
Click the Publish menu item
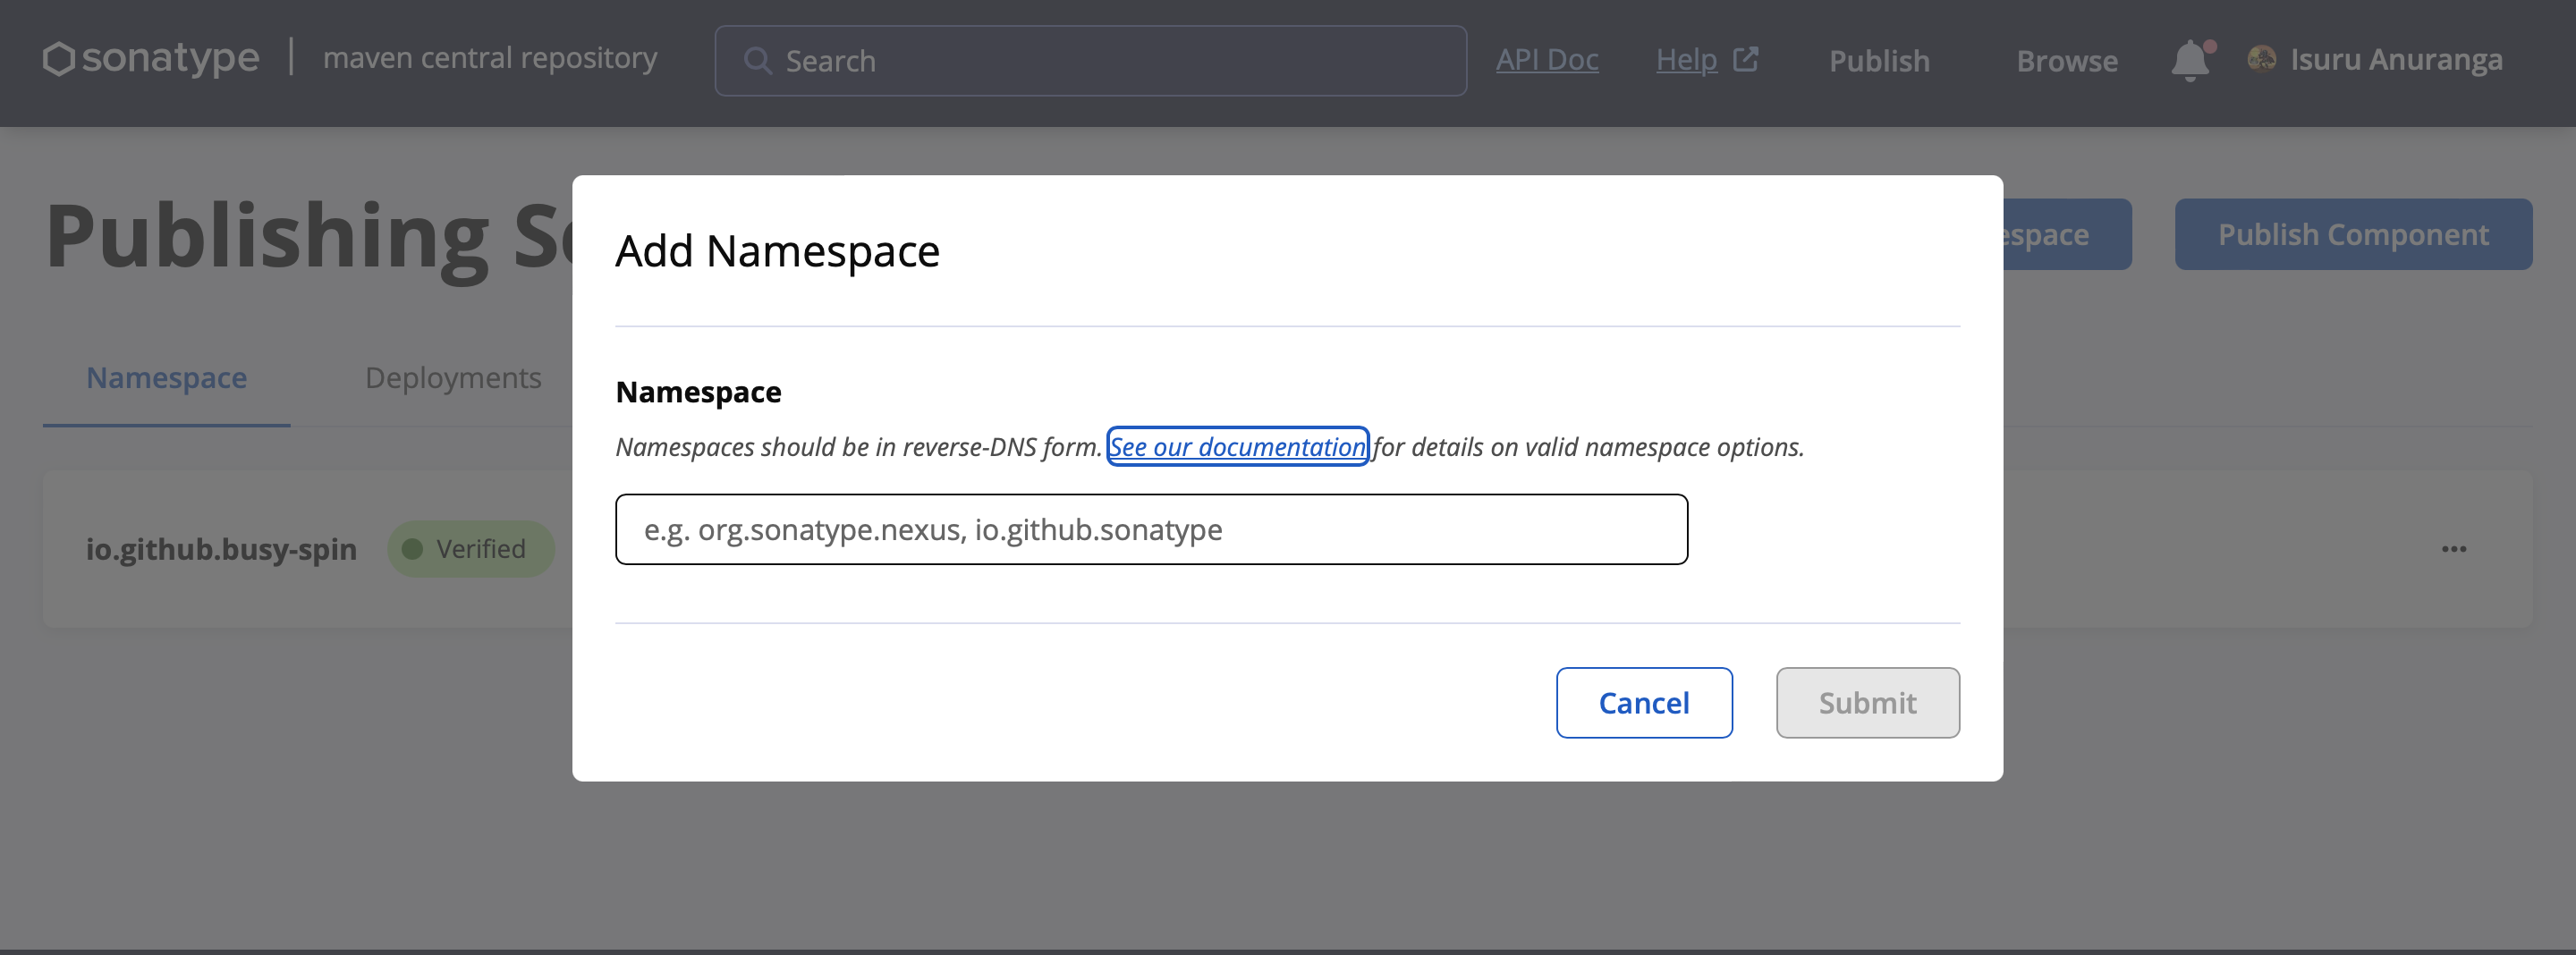(1878, 60)
